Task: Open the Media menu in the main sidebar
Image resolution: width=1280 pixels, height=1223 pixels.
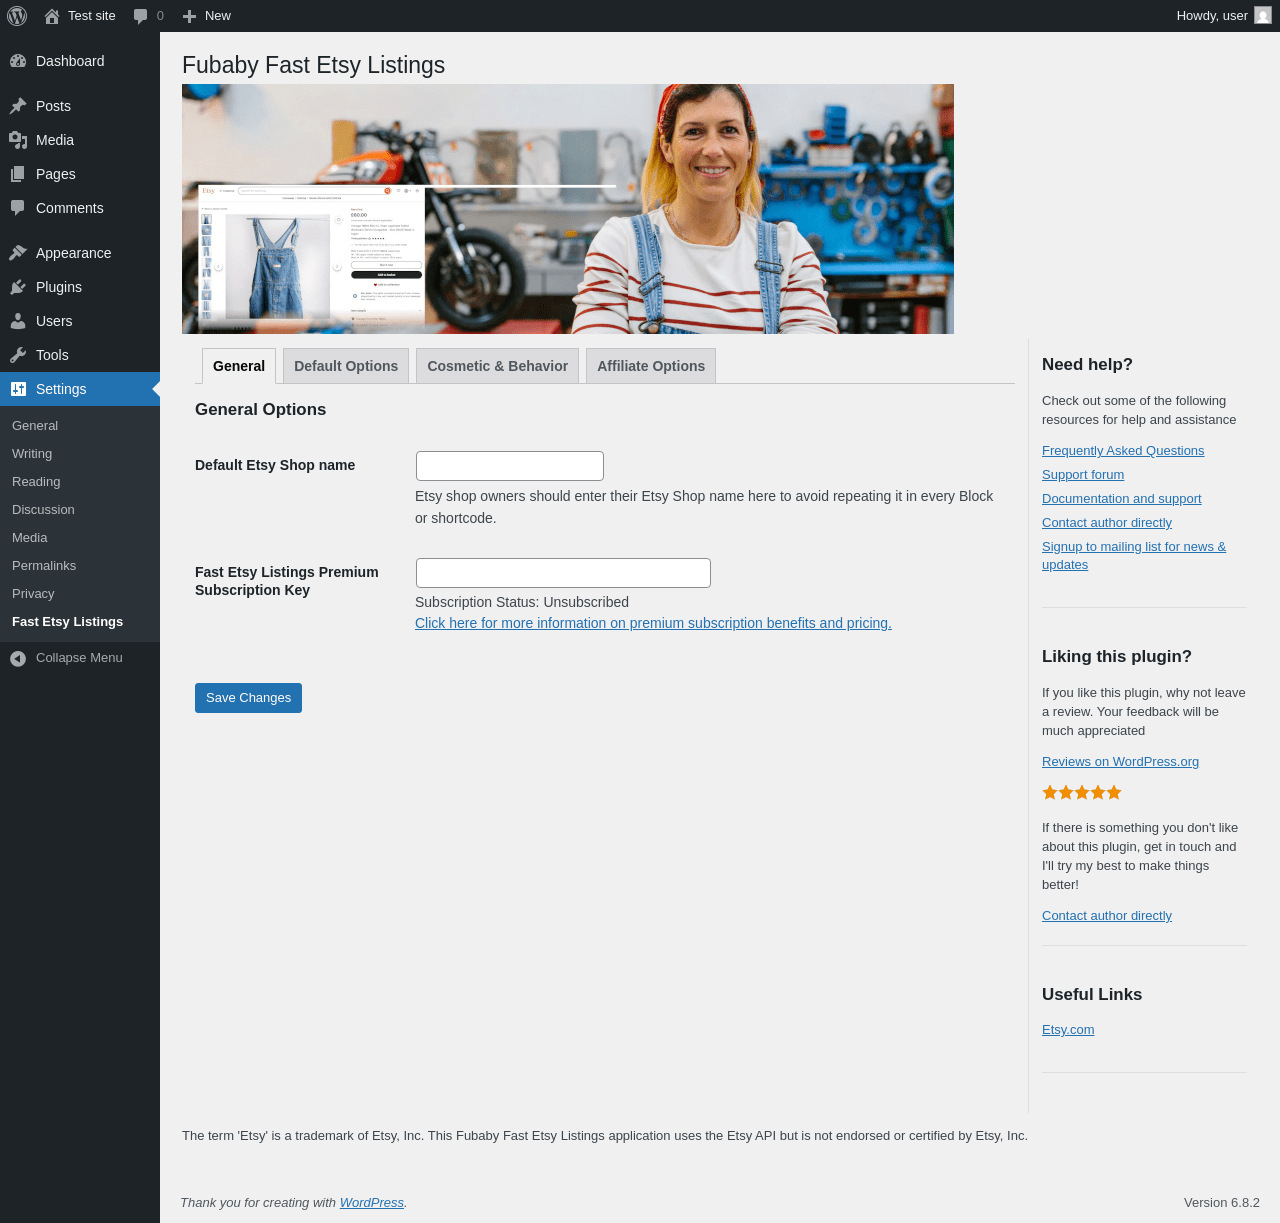Action: (x=80, y=140)
